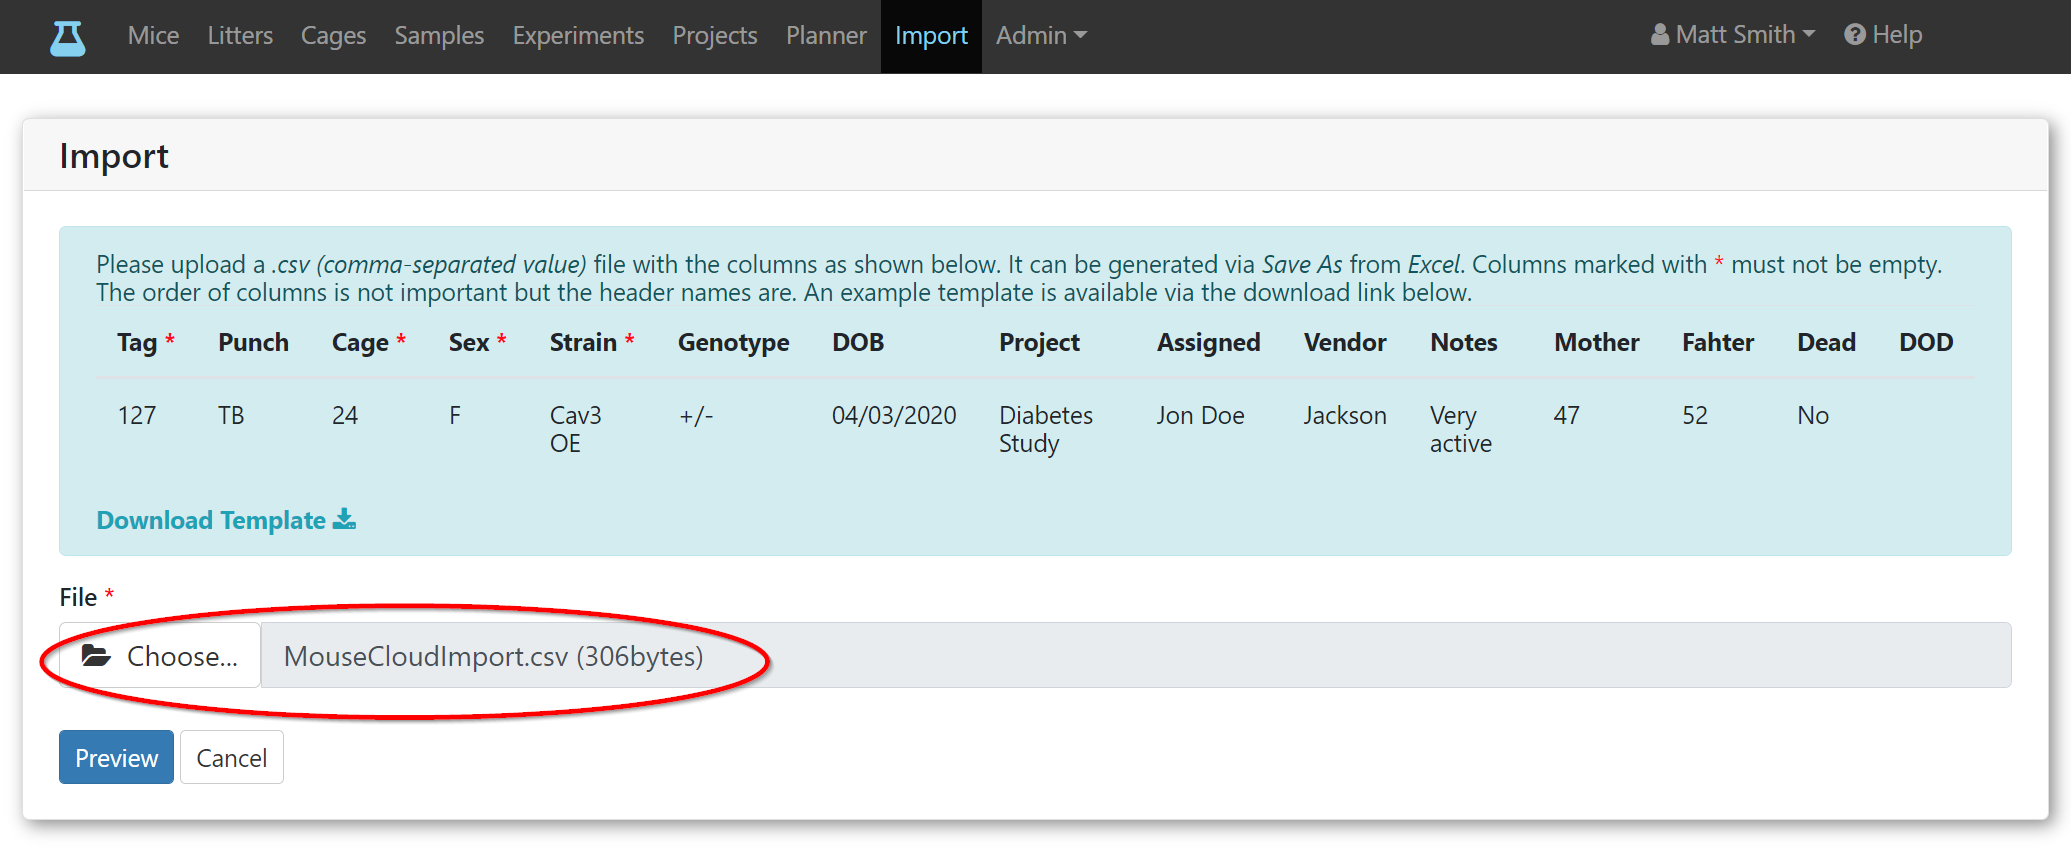Open the Cages menu item
The height and width of the screenshot is (852, 2071).
[x=333, y=36]
